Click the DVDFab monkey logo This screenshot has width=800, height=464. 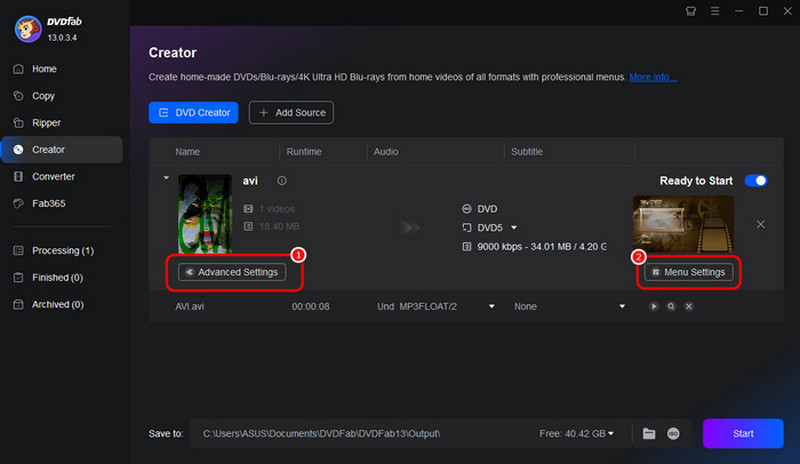pos(28,29)
